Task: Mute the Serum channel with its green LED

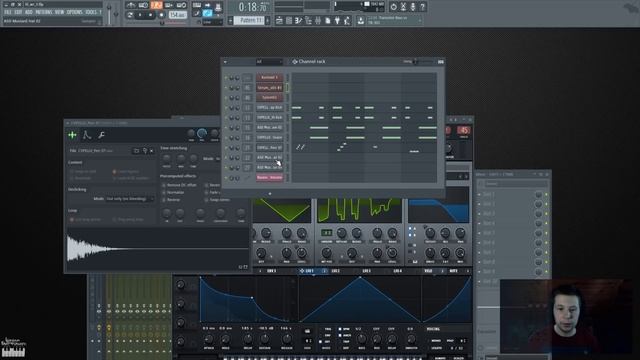Action: 226,88
